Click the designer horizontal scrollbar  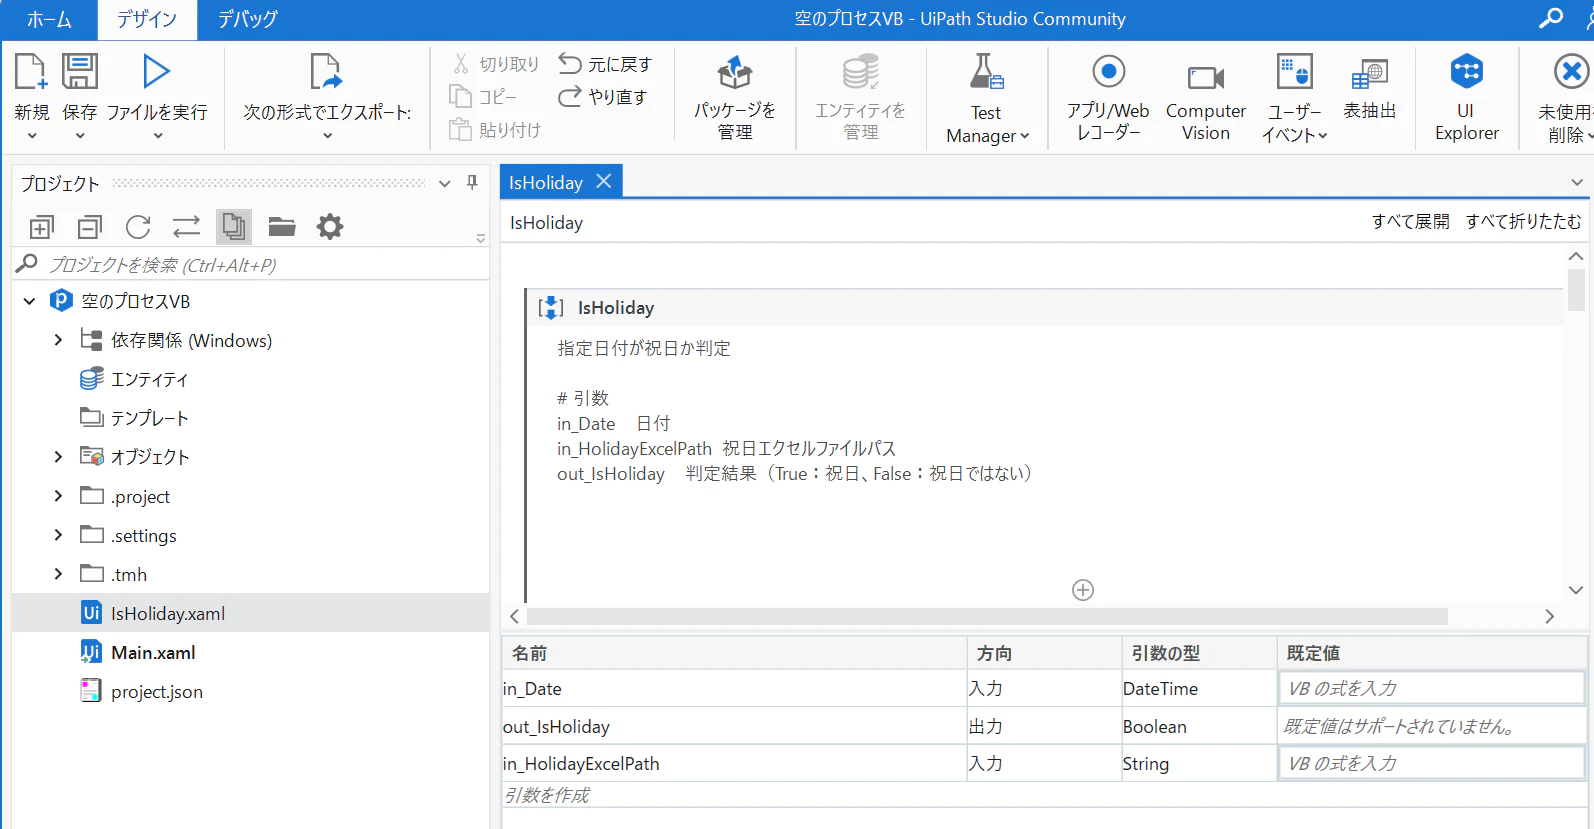point(987,616)
